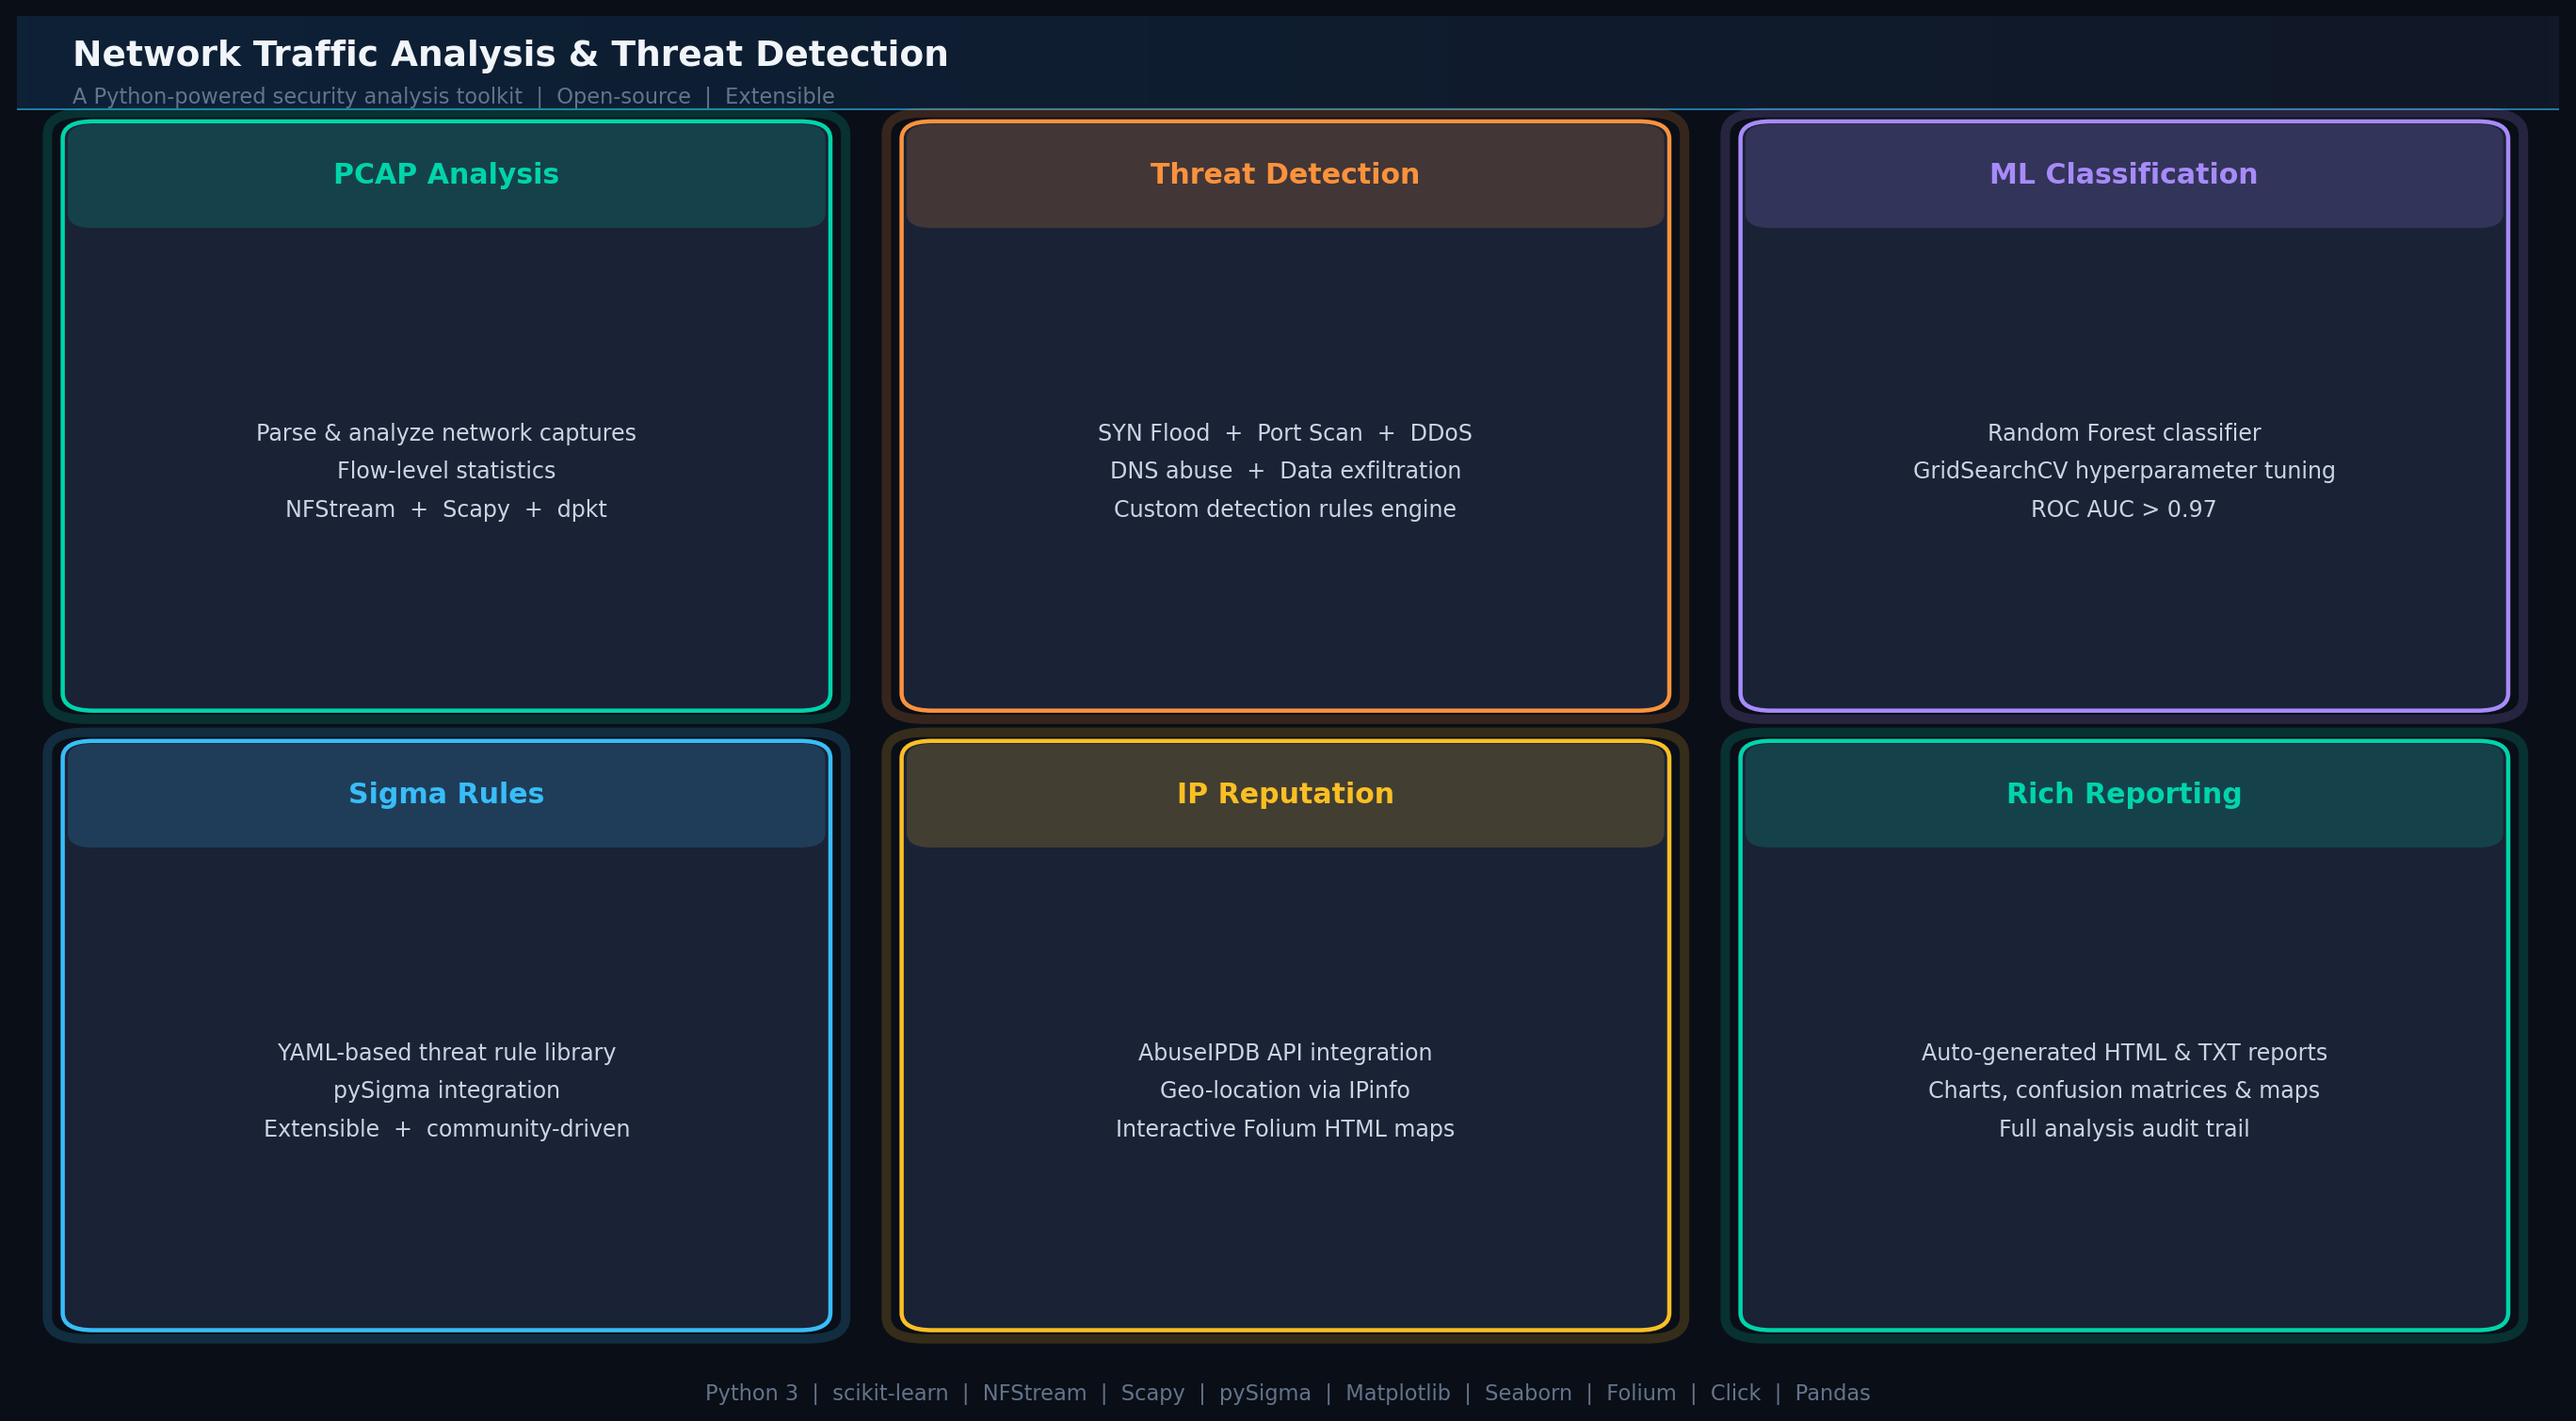Click the 'NFStream + Scapy + dpkt' line

click(446, 509)
